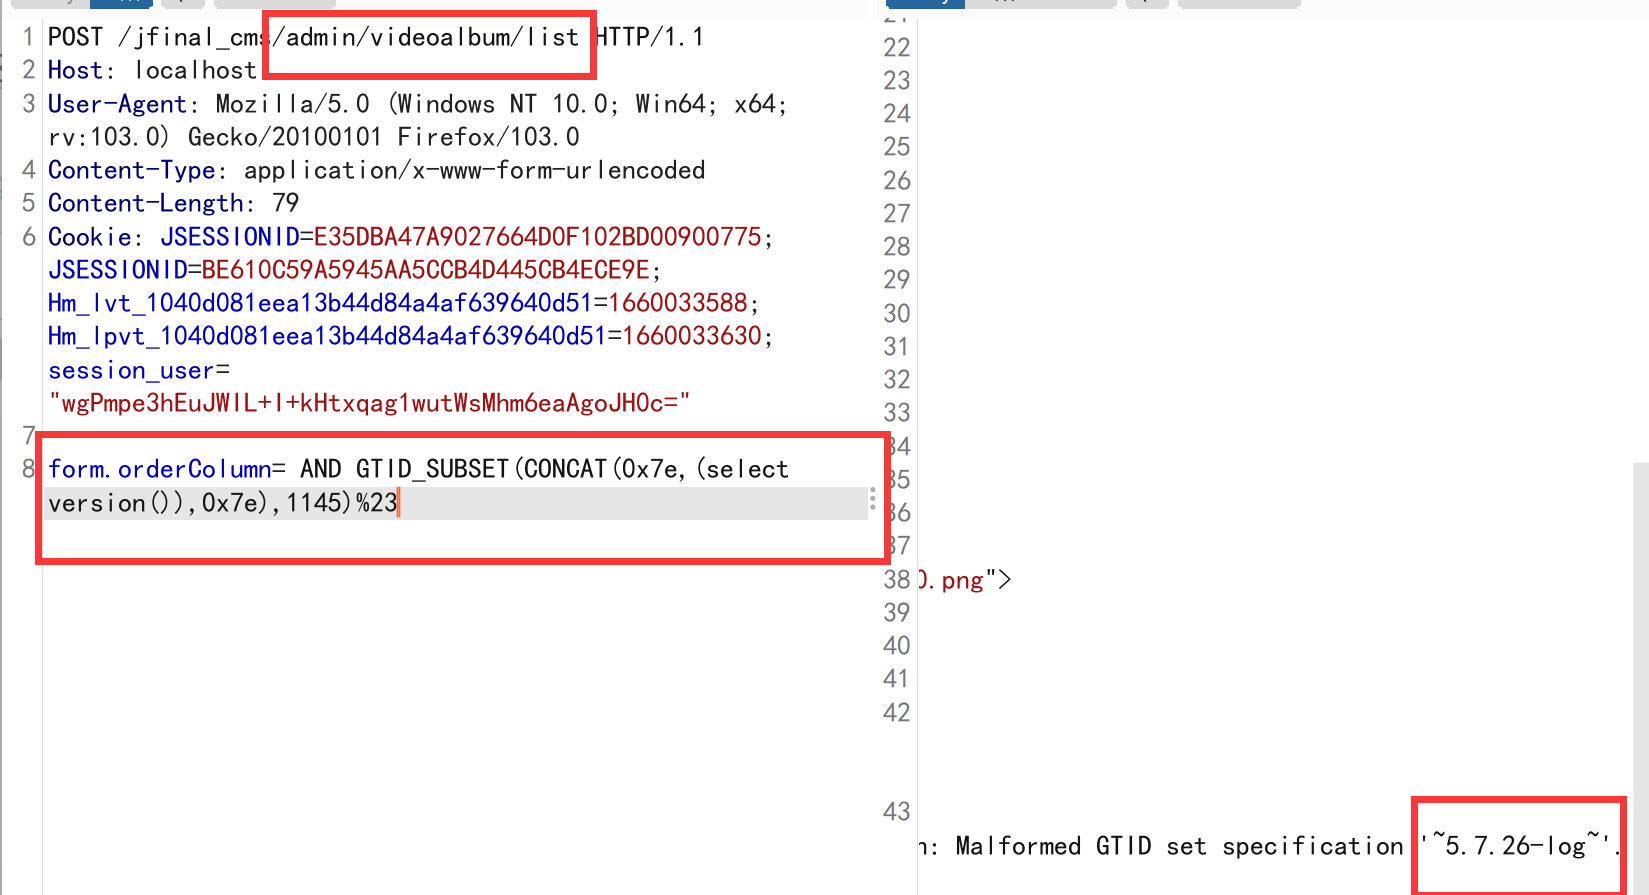1649x895 pixels.
Task: Select the Content-Type header name
Action: click(131, 171)
